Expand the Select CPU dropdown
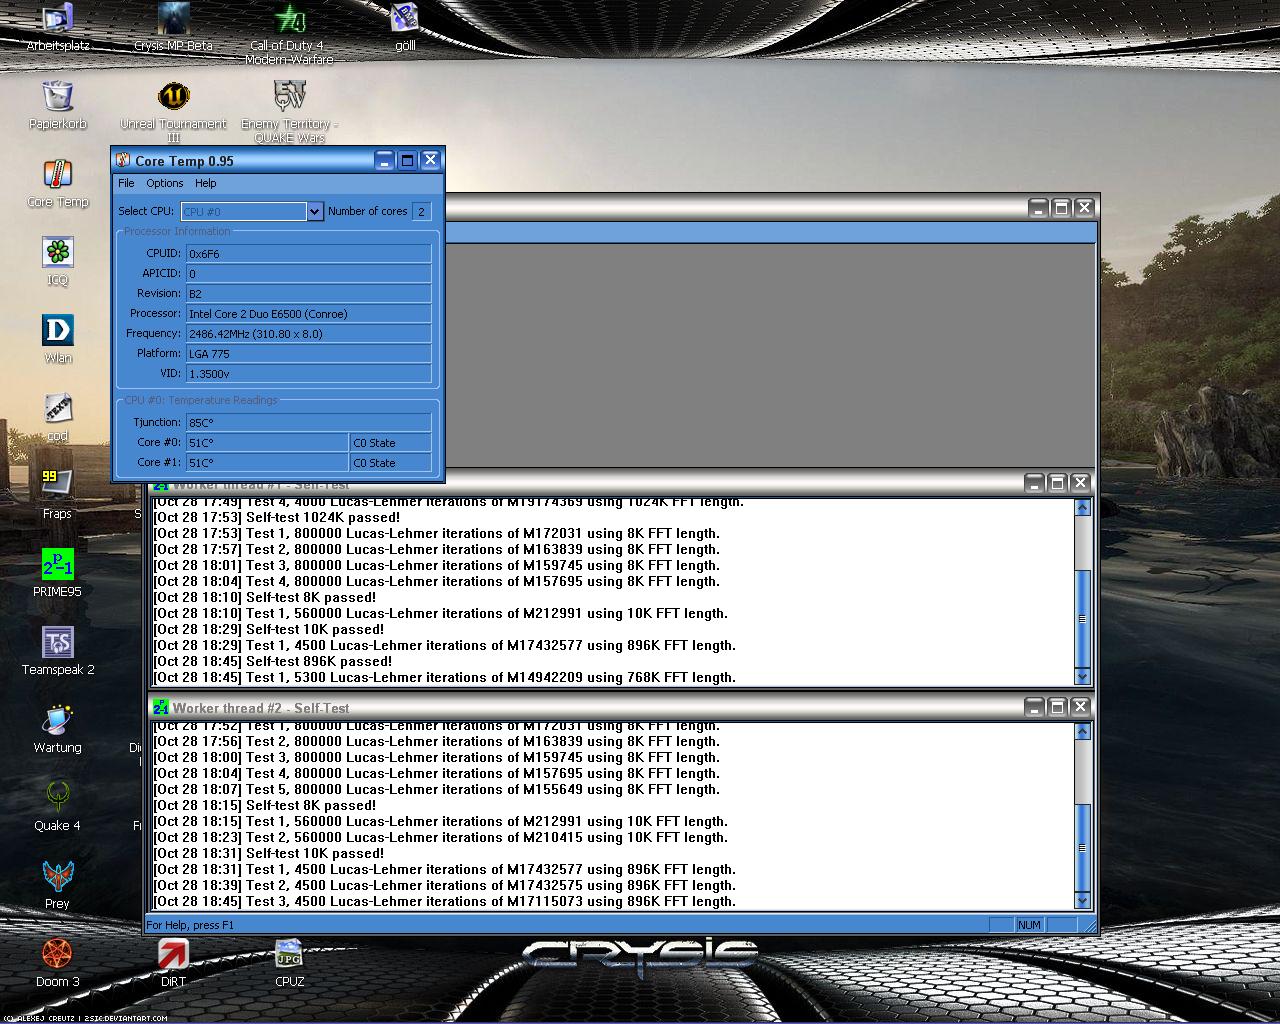 point(315,211)
